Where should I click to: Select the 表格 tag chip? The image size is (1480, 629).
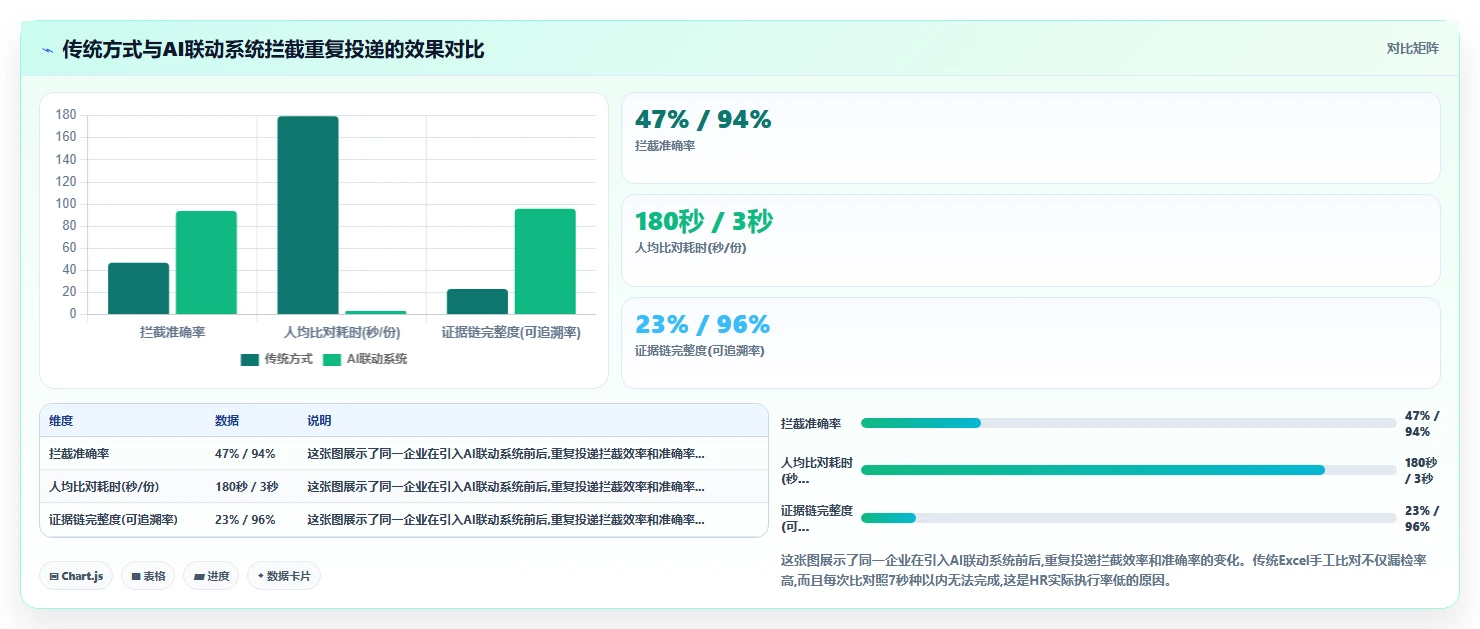[148, 576]
